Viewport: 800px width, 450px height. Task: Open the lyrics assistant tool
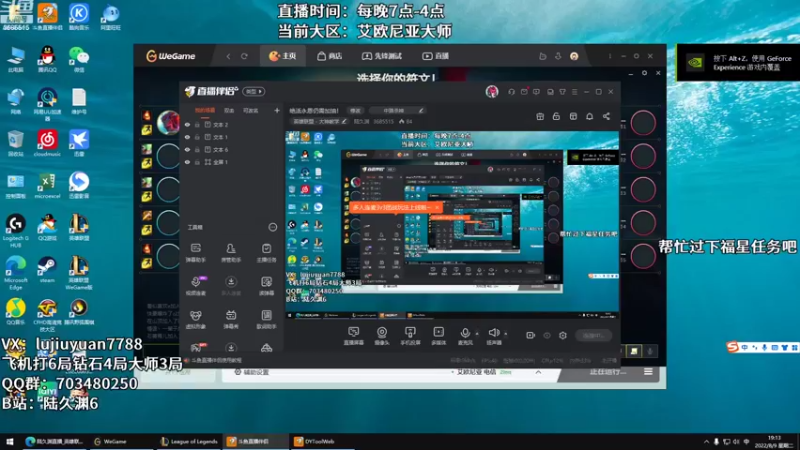(x=266, y=319)
